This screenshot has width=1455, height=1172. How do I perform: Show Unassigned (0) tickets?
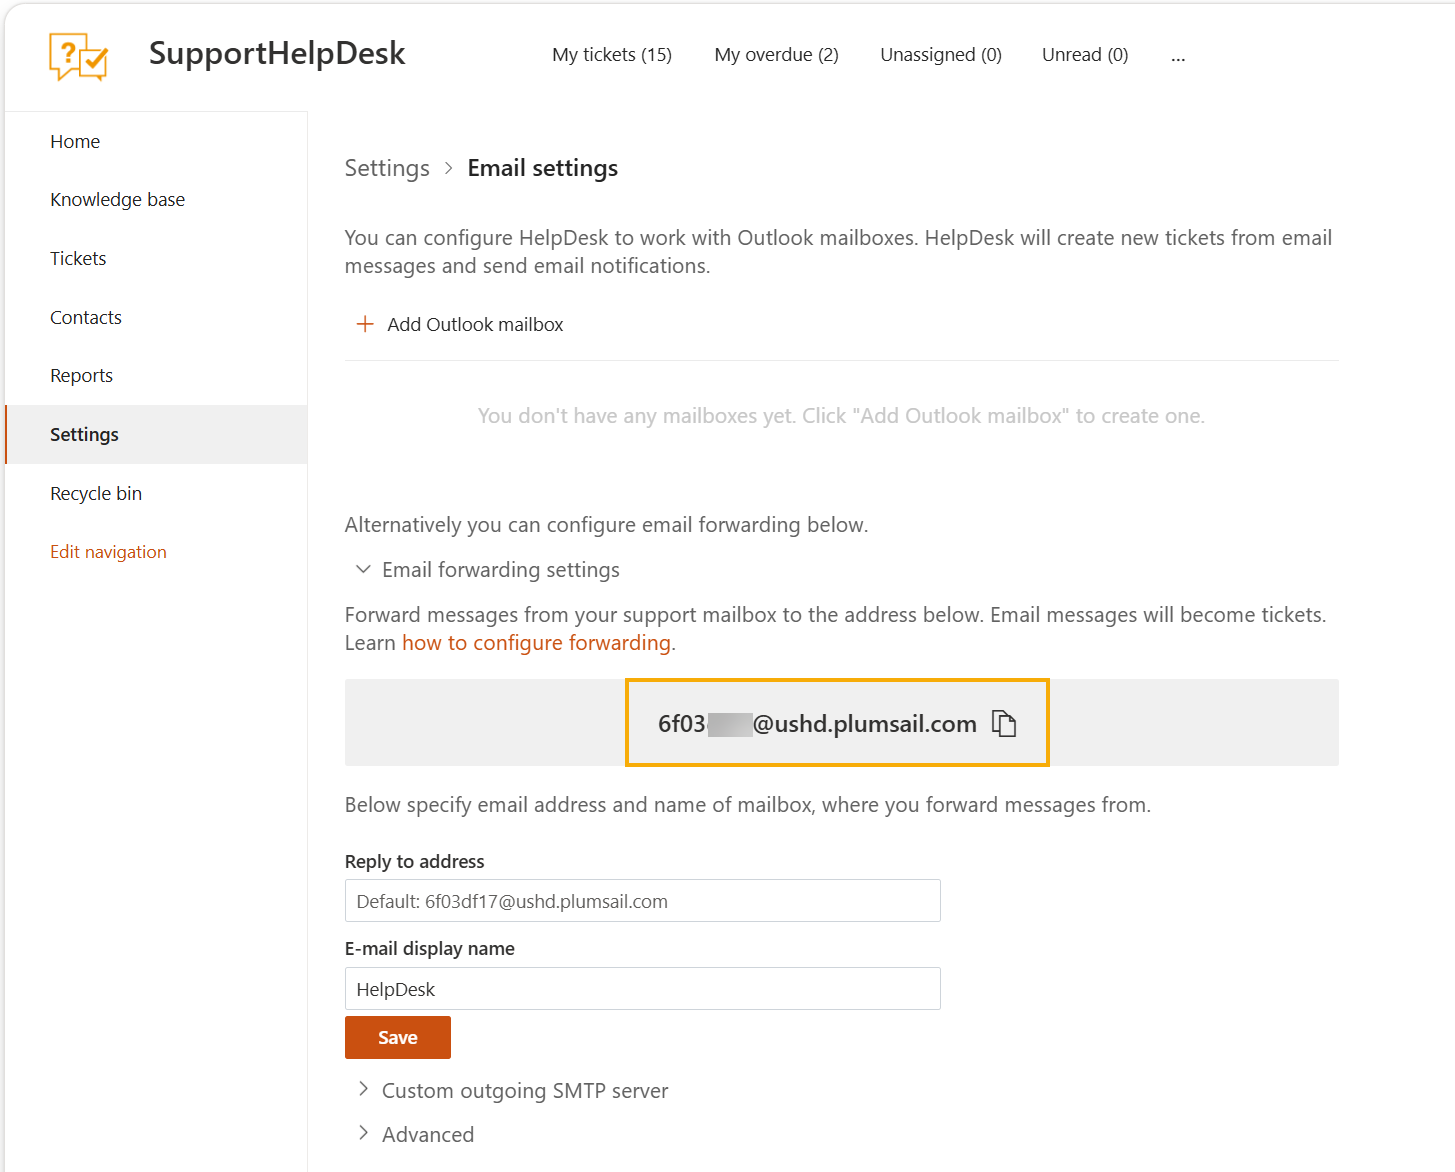click(x=941, y=55)
